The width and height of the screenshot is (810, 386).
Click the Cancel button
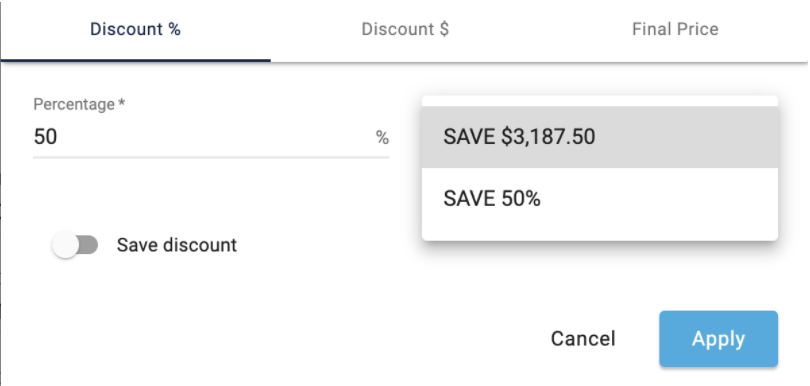pyautogui.click(x=583, y=339)
